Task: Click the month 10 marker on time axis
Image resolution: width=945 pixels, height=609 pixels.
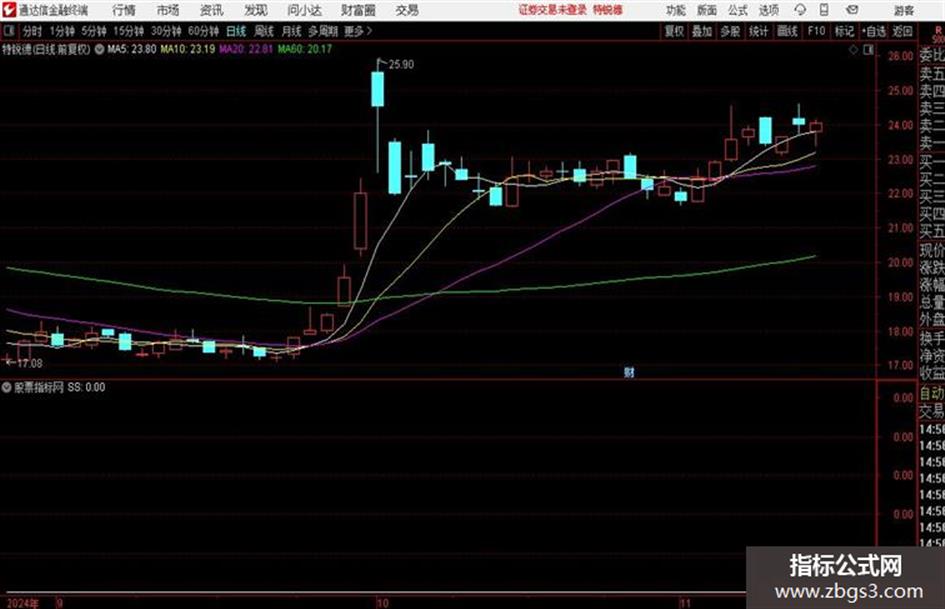Action: click(x=383, y=603)
